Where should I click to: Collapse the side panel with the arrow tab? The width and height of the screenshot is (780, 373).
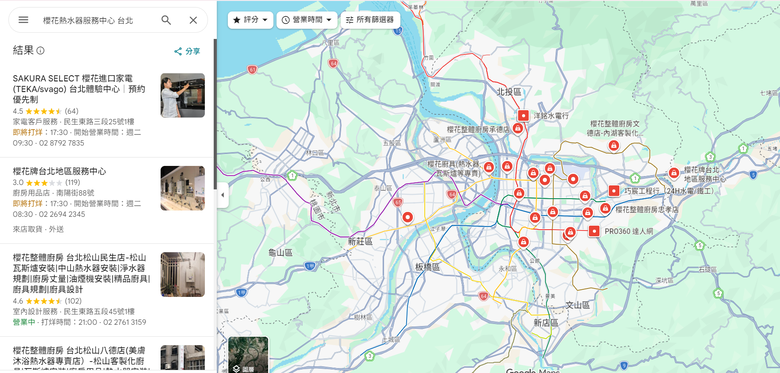(222, 195)
